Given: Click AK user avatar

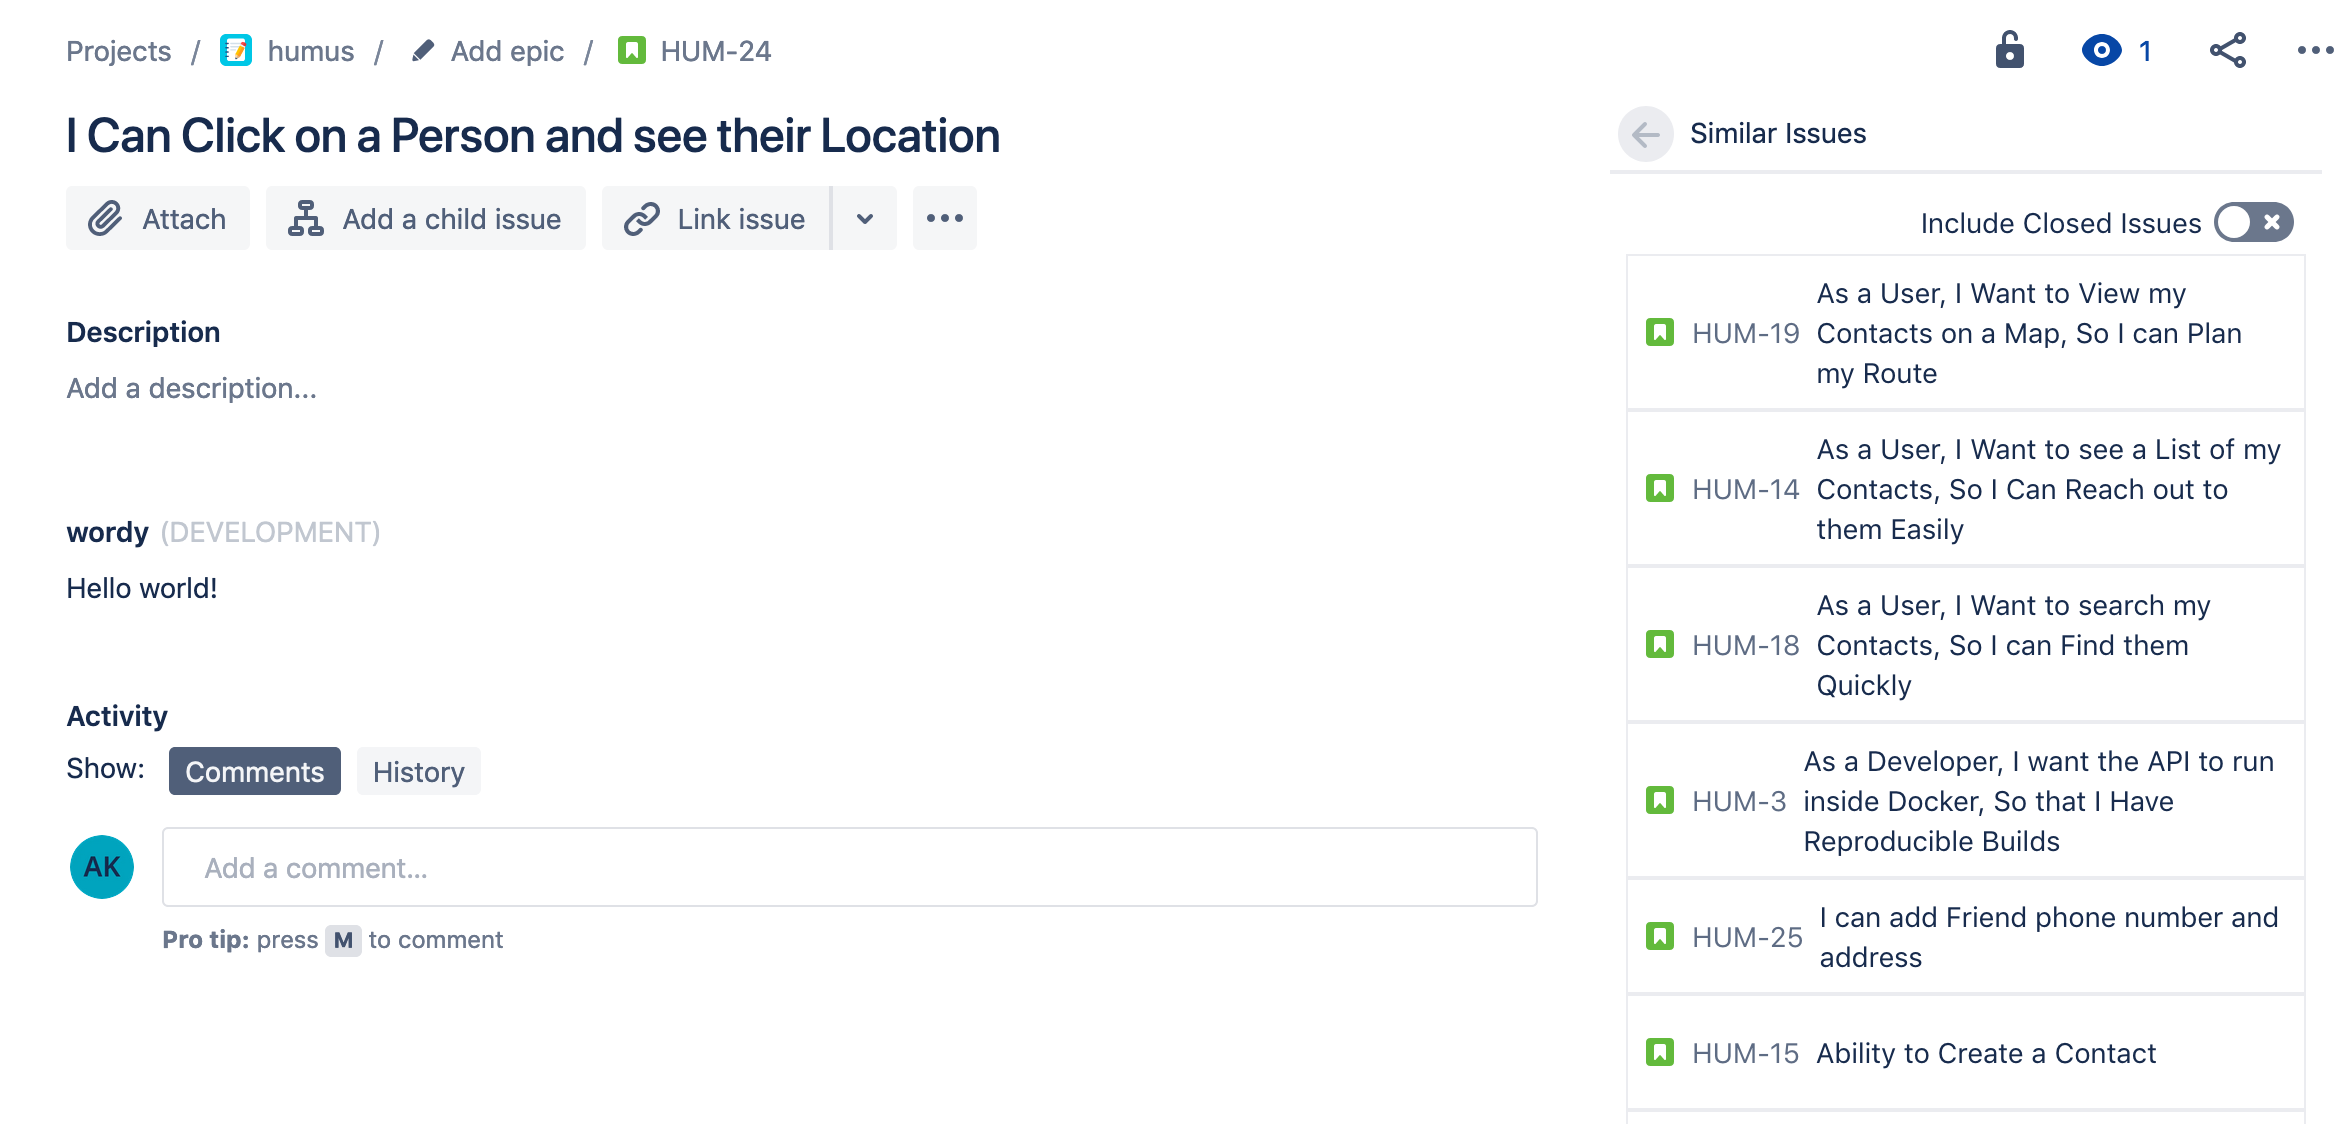Looking at the screenshot, I should coord(102,867).
